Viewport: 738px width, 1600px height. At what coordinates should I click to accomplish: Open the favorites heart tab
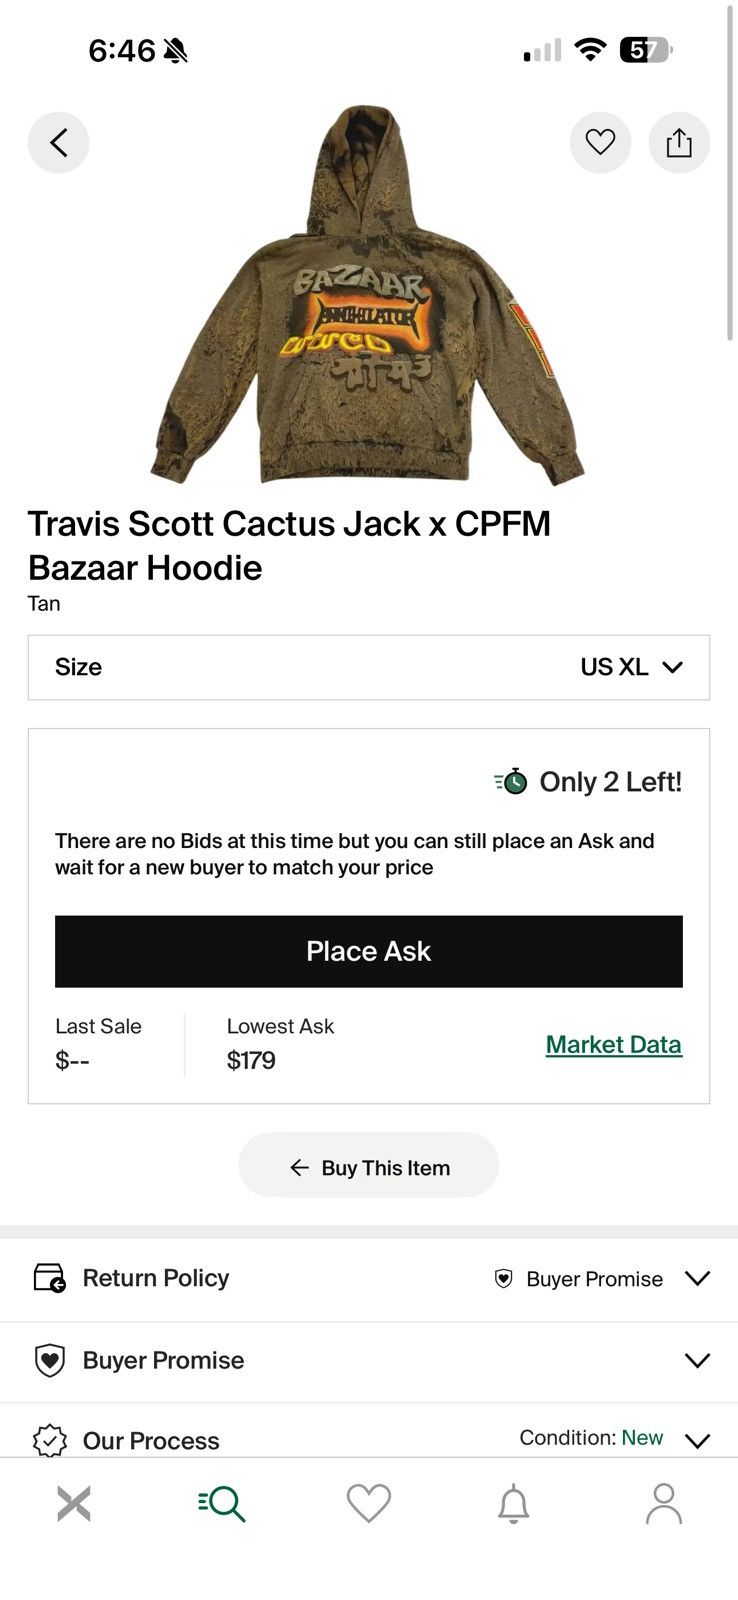coord(368,1503)
